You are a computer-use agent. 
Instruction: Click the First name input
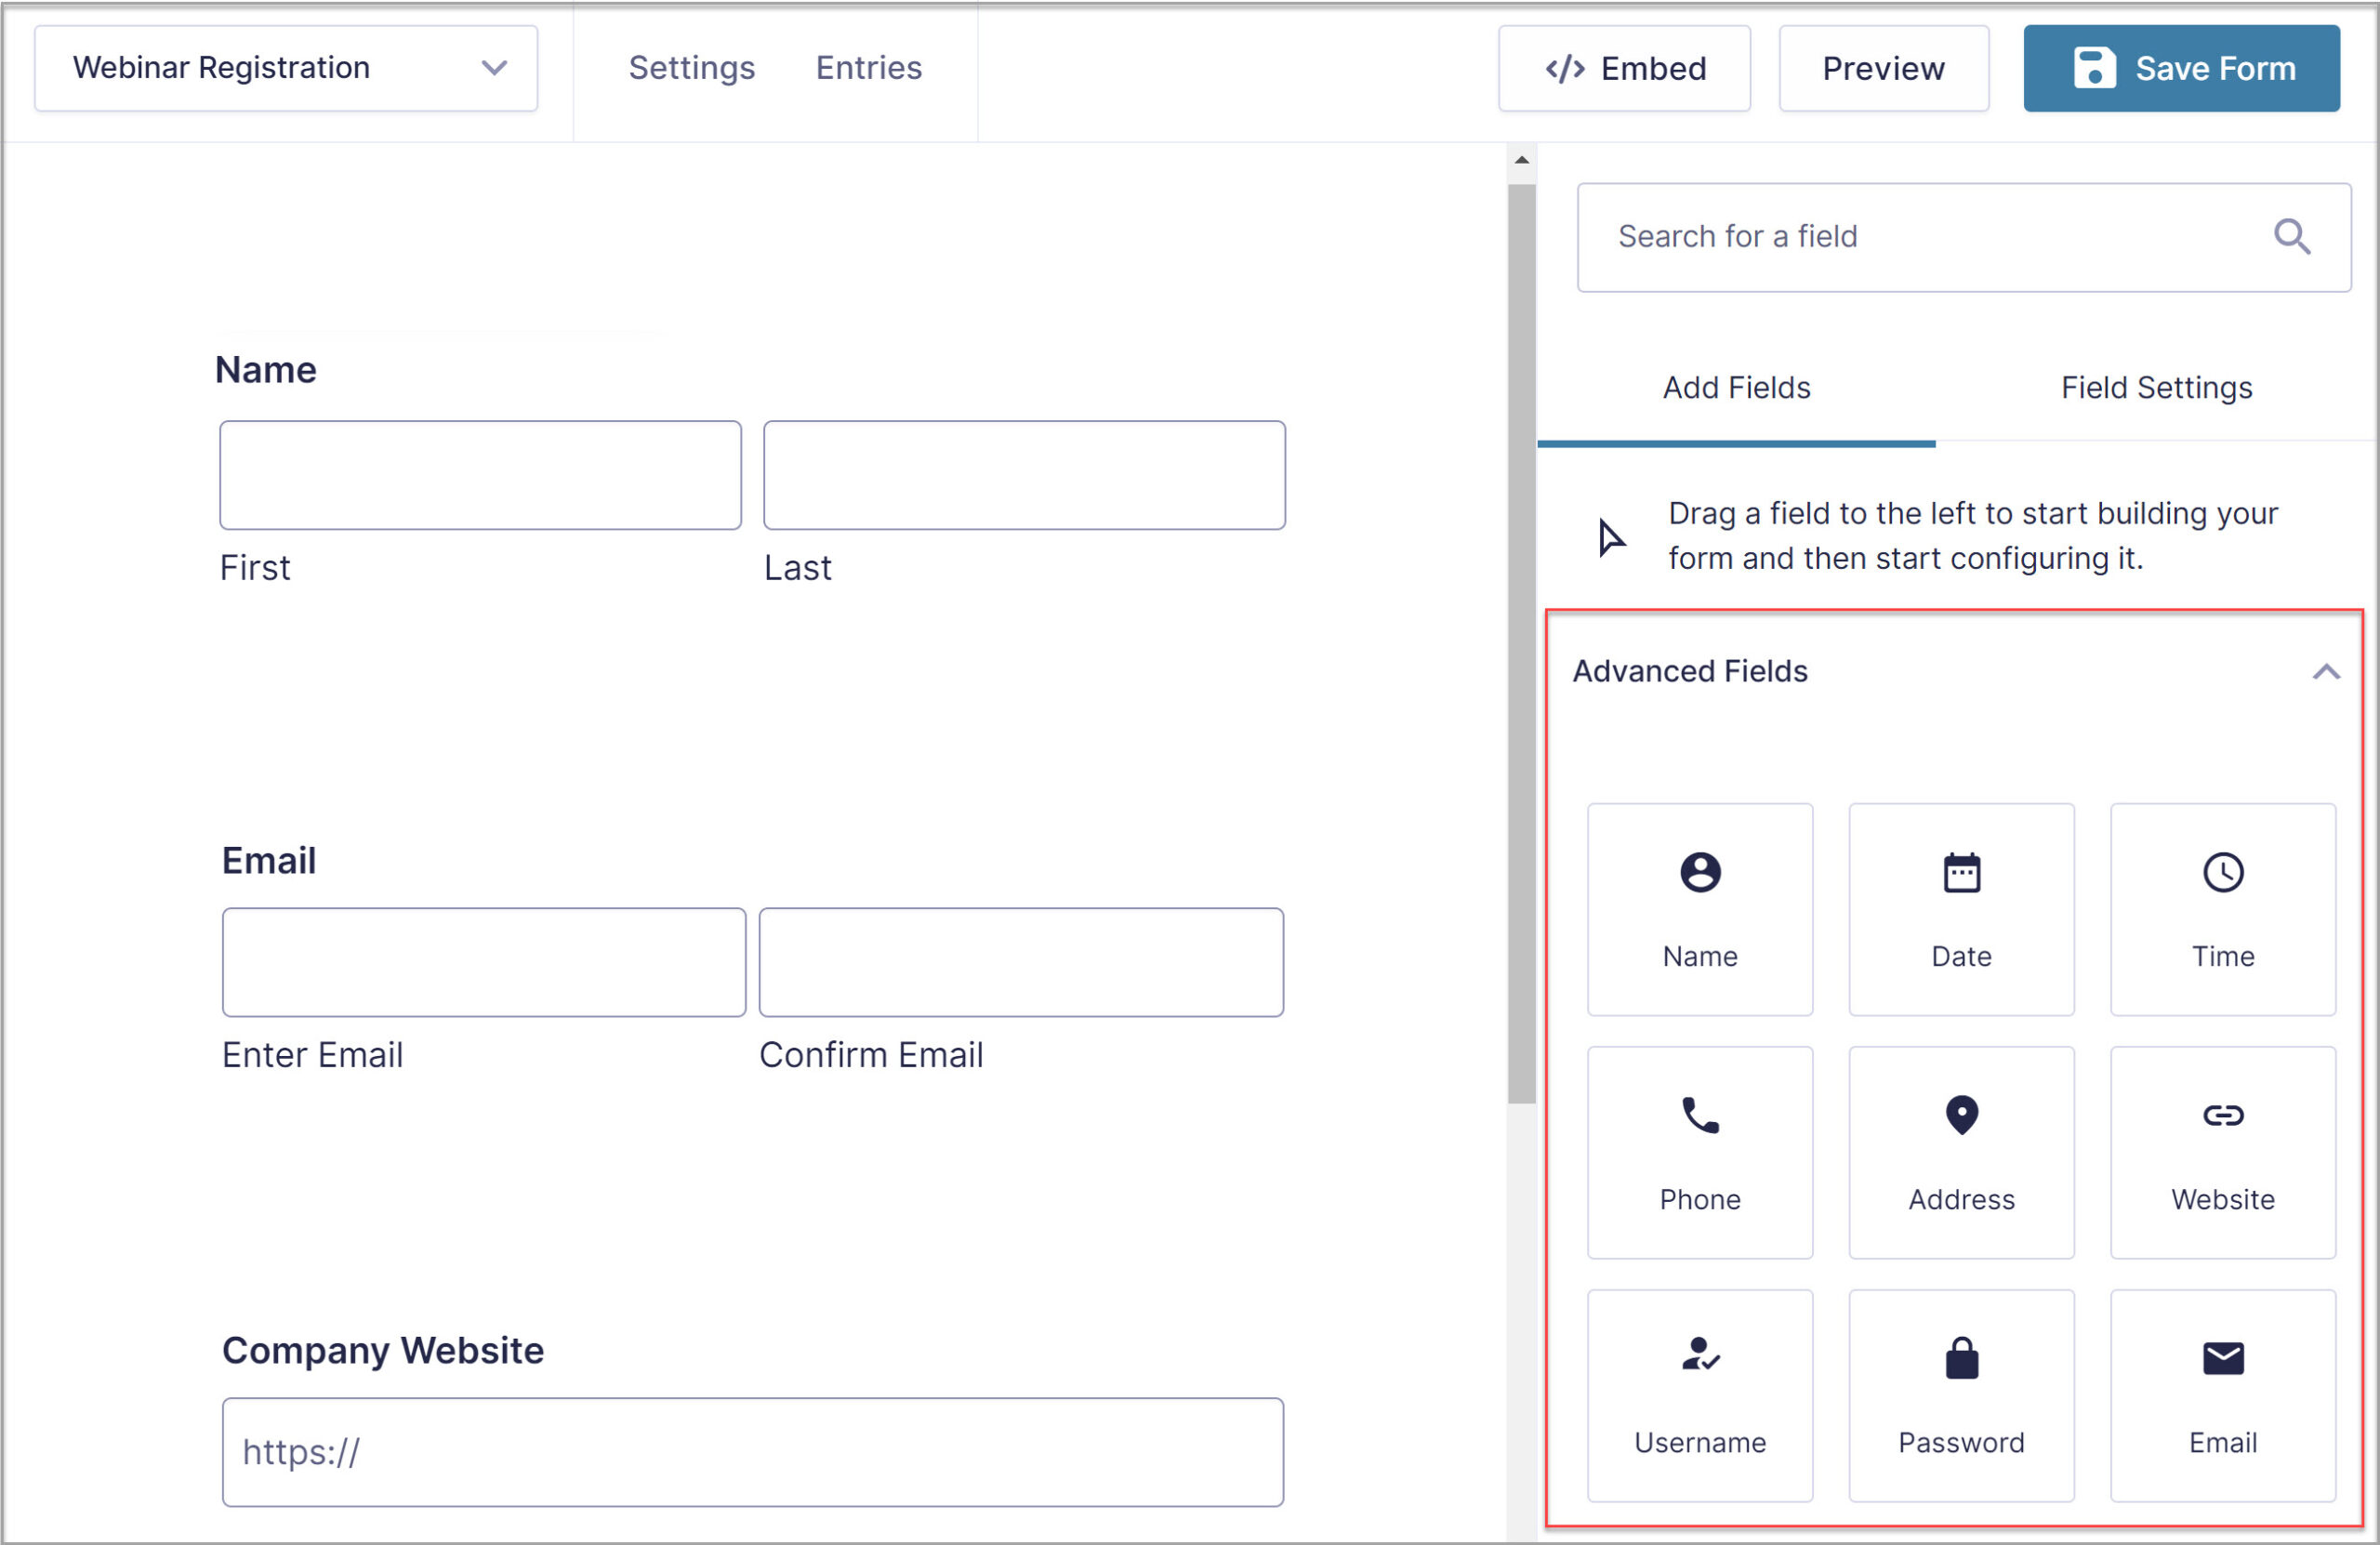(480, 475)
